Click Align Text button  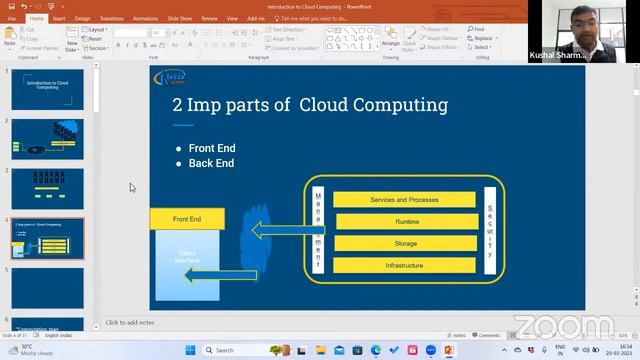282,39
